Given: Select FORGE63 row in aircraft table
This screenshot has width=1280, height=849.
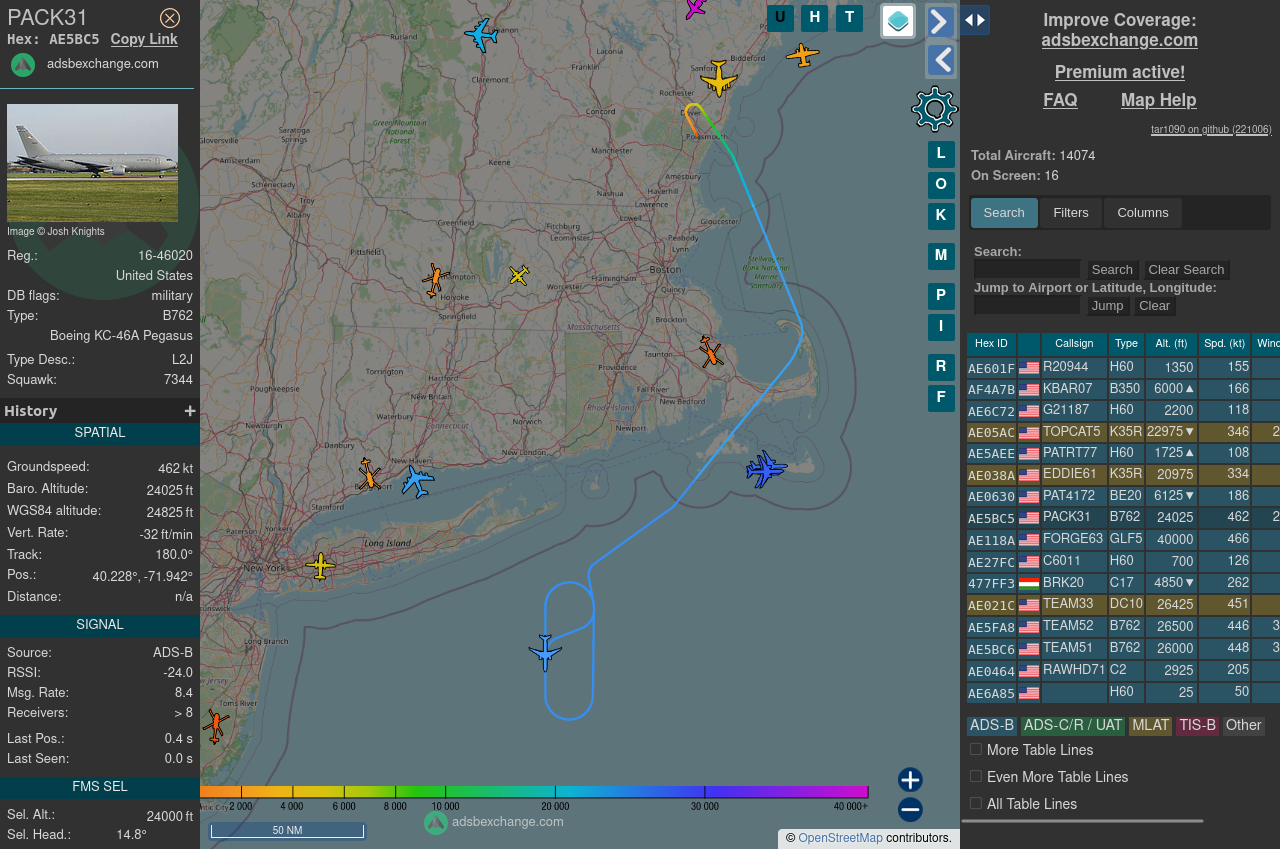Looking at the screenshot, I should click(1123, 539).
